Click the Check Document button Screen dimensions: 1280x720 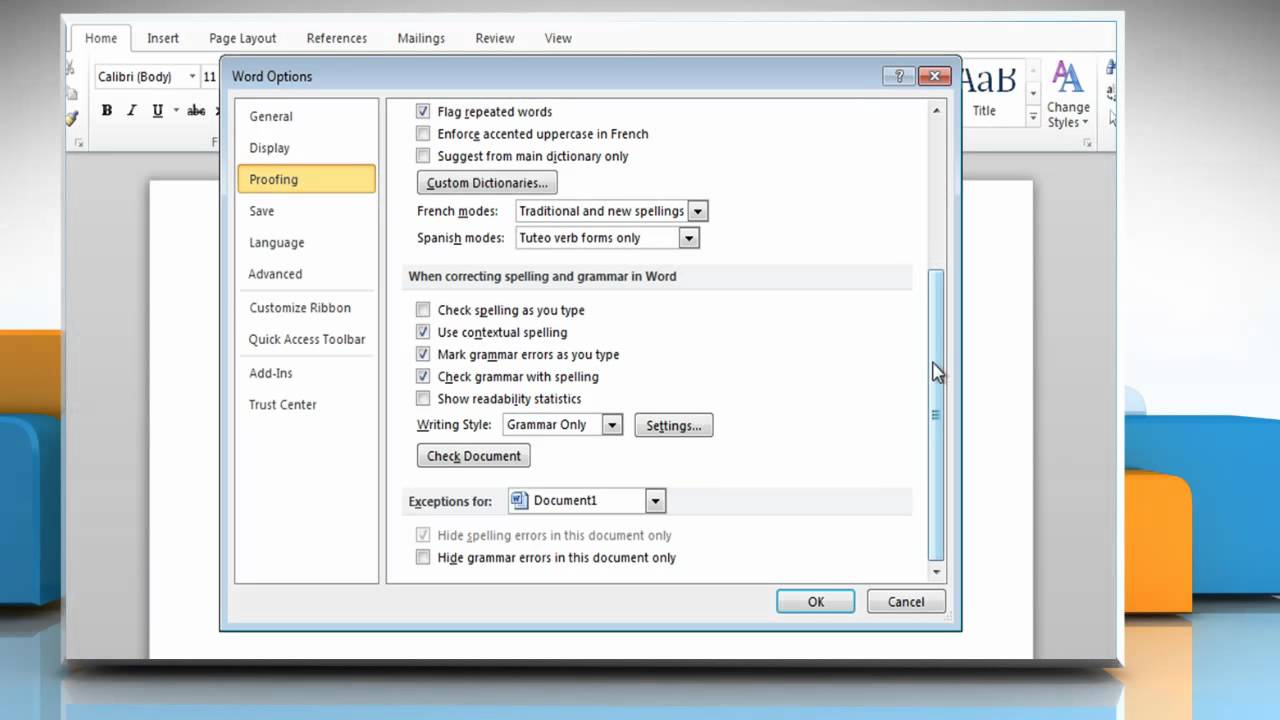click(474, 456)
